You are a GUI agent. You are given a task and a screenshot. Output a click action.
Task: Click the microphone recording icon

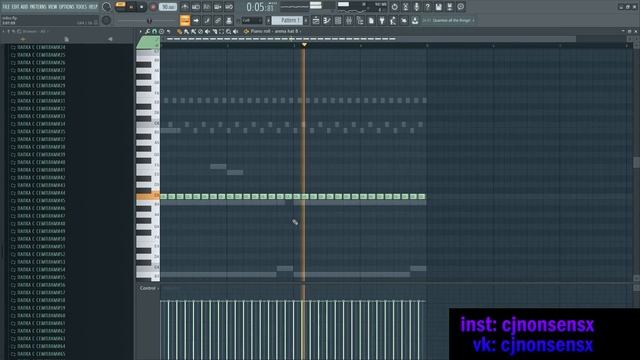click(x=416, y=7)
